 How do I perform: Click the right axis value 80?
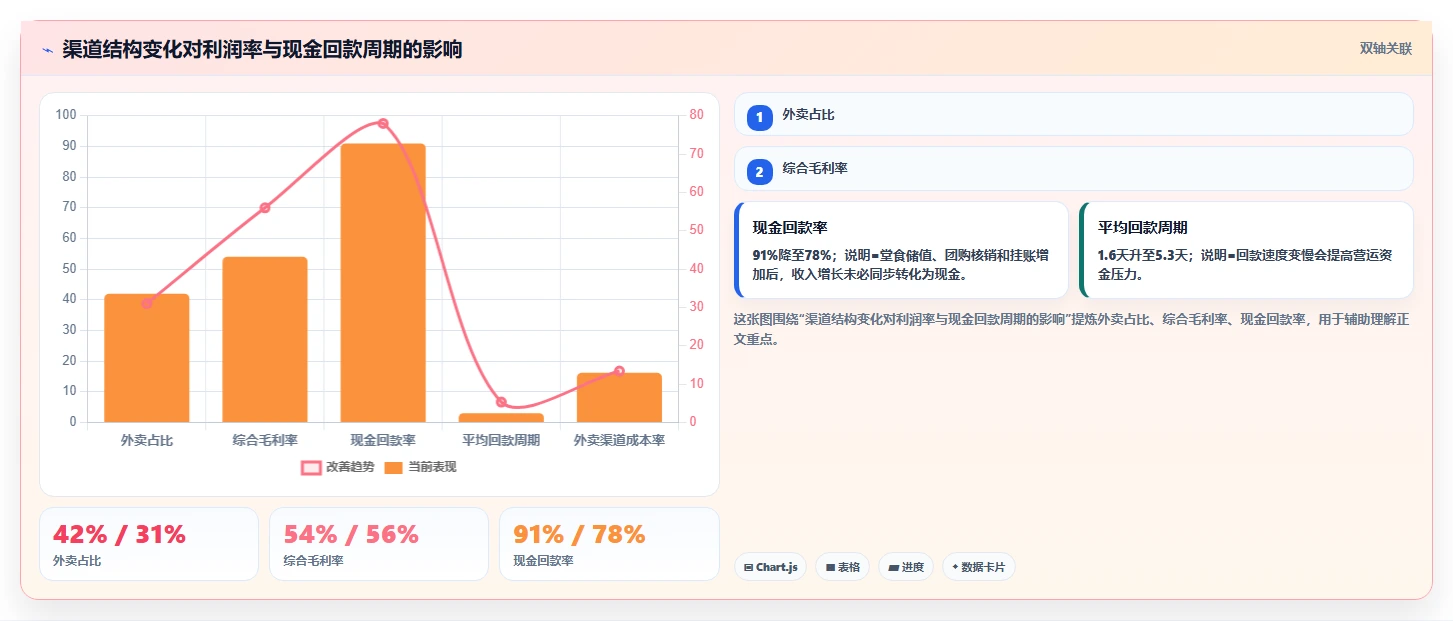696,115
